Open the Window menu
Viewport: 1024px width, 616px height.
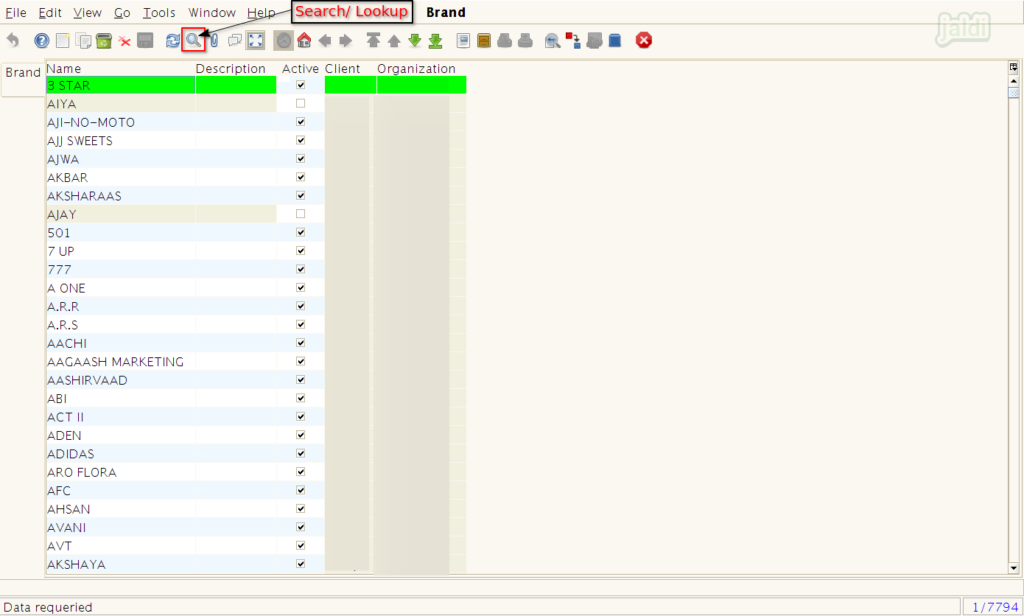[212, 13]
